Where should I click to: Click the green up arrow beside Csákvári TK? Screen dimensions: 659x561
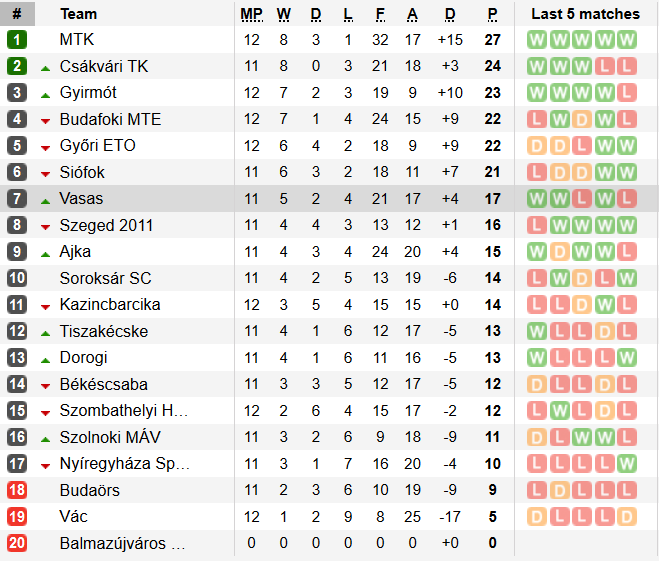point(45,67)
